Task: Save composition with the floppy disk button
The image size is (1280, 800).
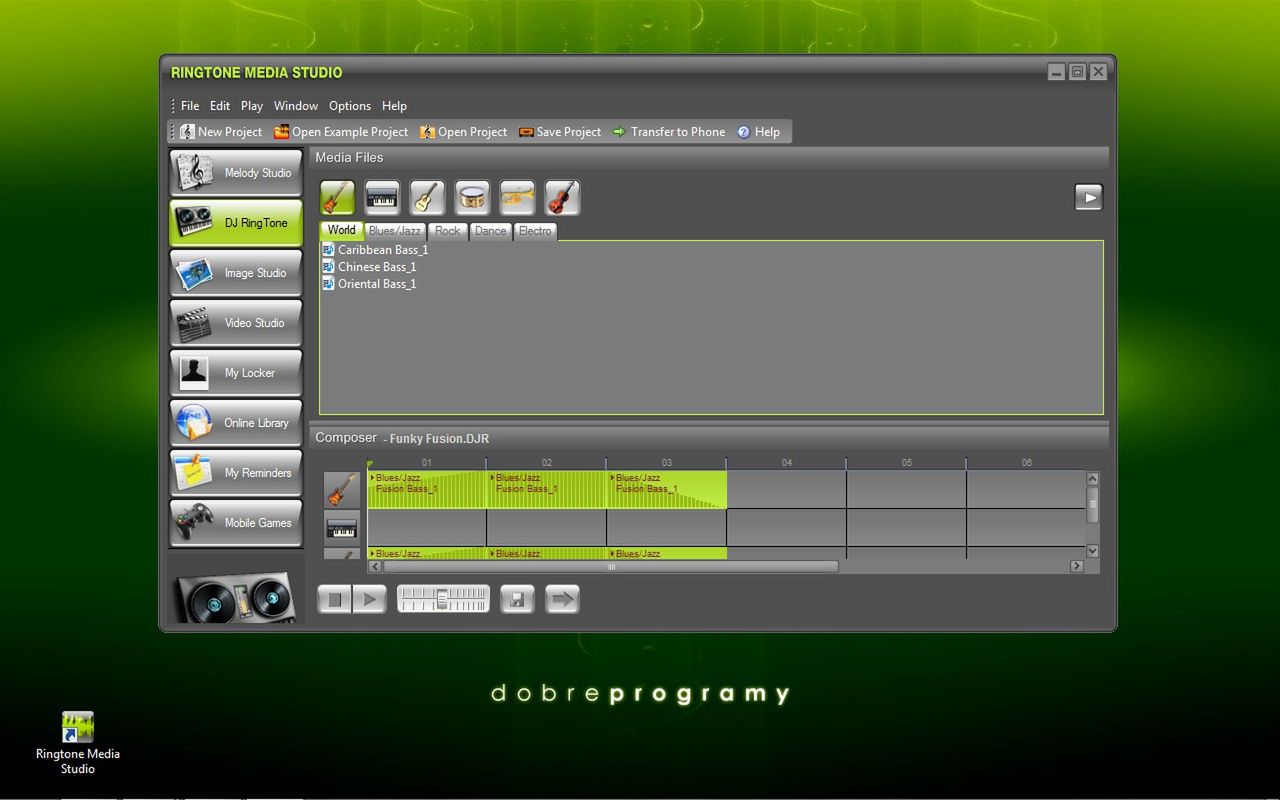Action: (x=517, y=599)
